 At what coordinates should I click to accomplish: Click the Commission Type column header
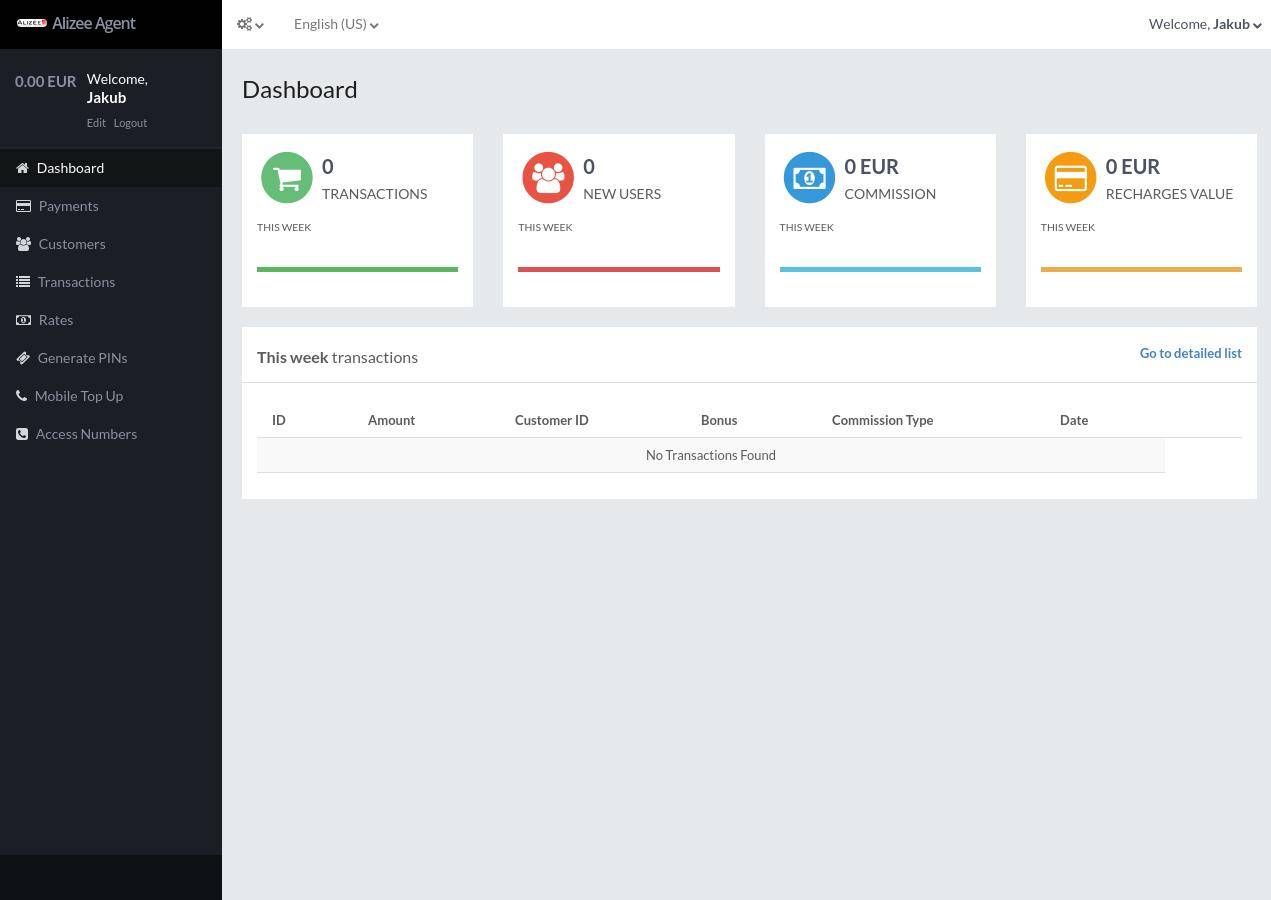(x=882, y=420)
